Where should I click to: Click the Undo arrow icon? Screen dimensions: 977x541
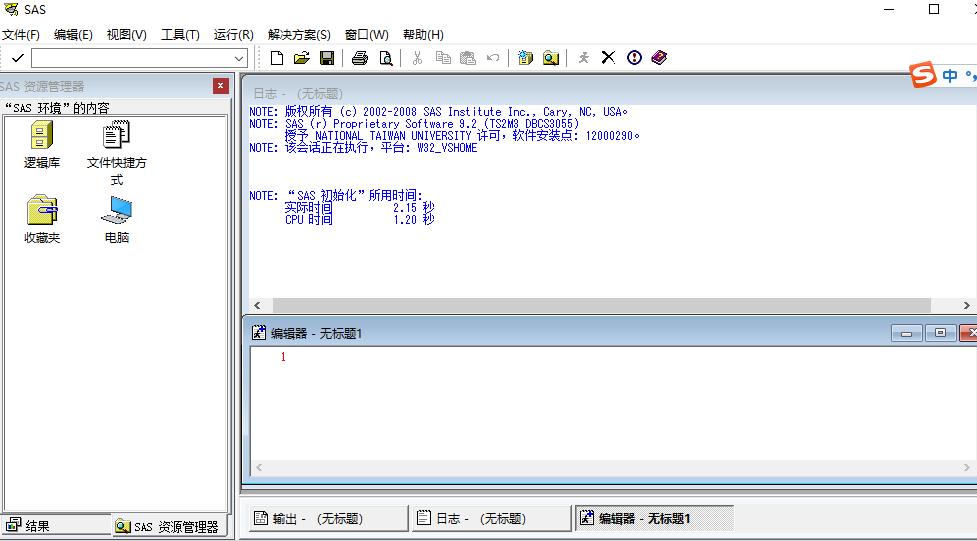pyautogui.click(x=493, y=58)
